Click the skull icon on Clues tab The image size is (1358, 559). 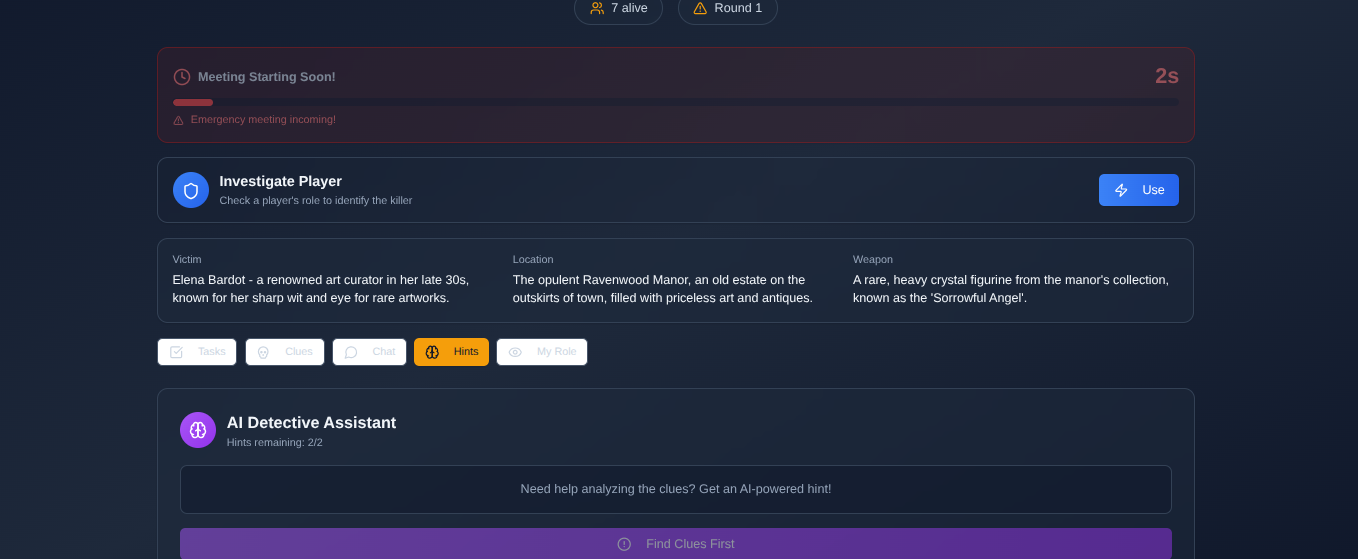(263, 352)
